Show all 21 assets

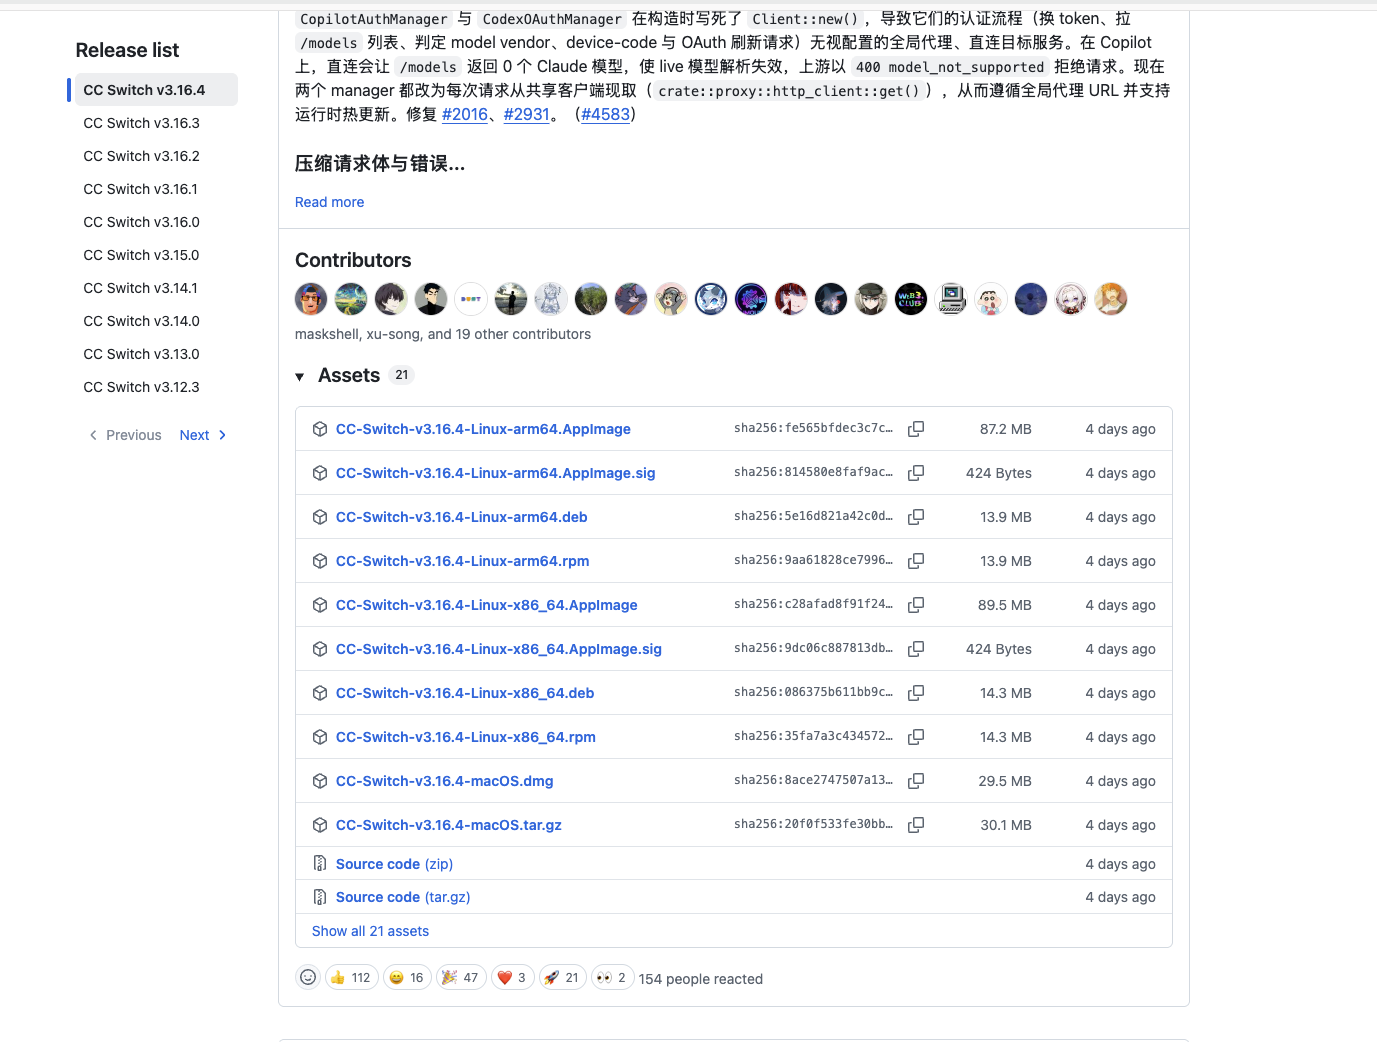click(370, 931)
